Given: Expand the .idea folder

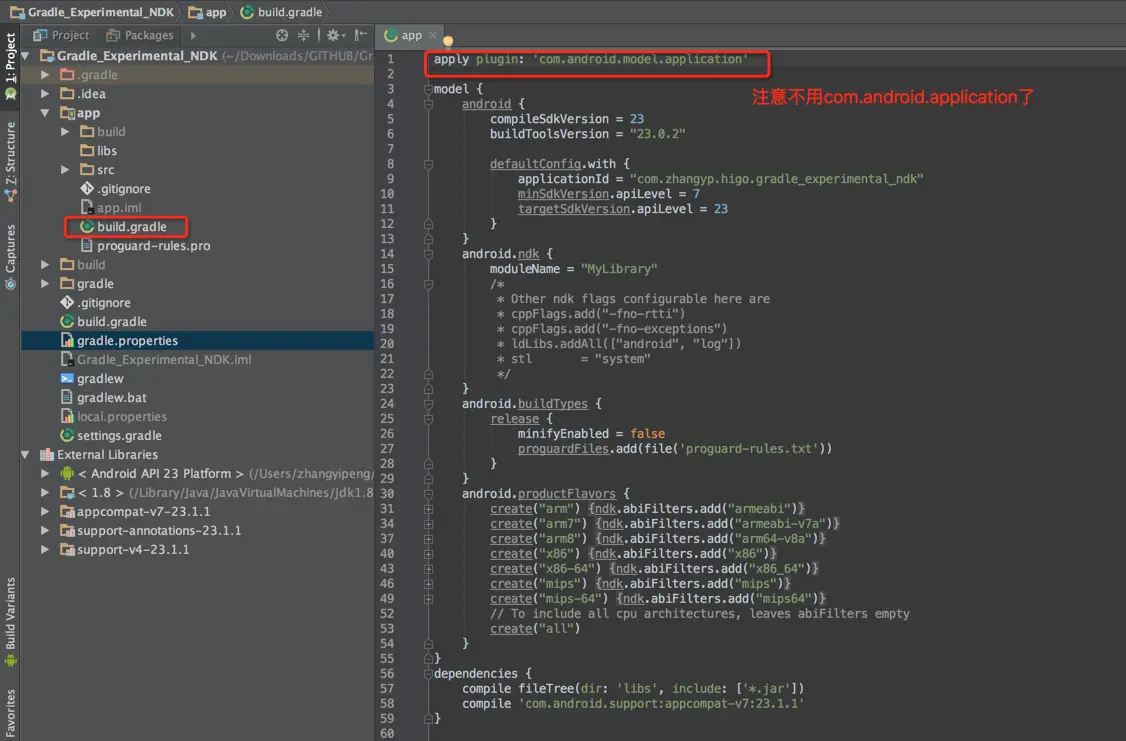Looking at the screenshot, I should pos(45,93).
